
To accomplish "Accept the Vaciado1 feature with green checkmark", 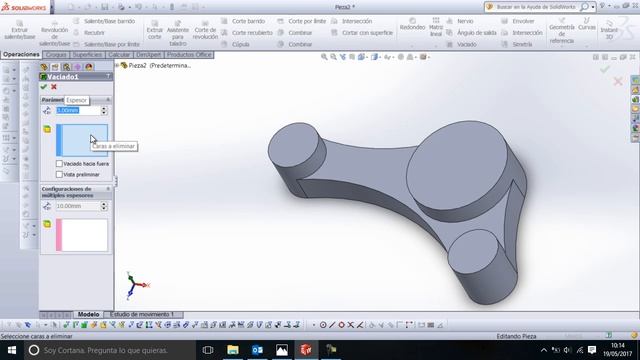I will pos(44,87).
